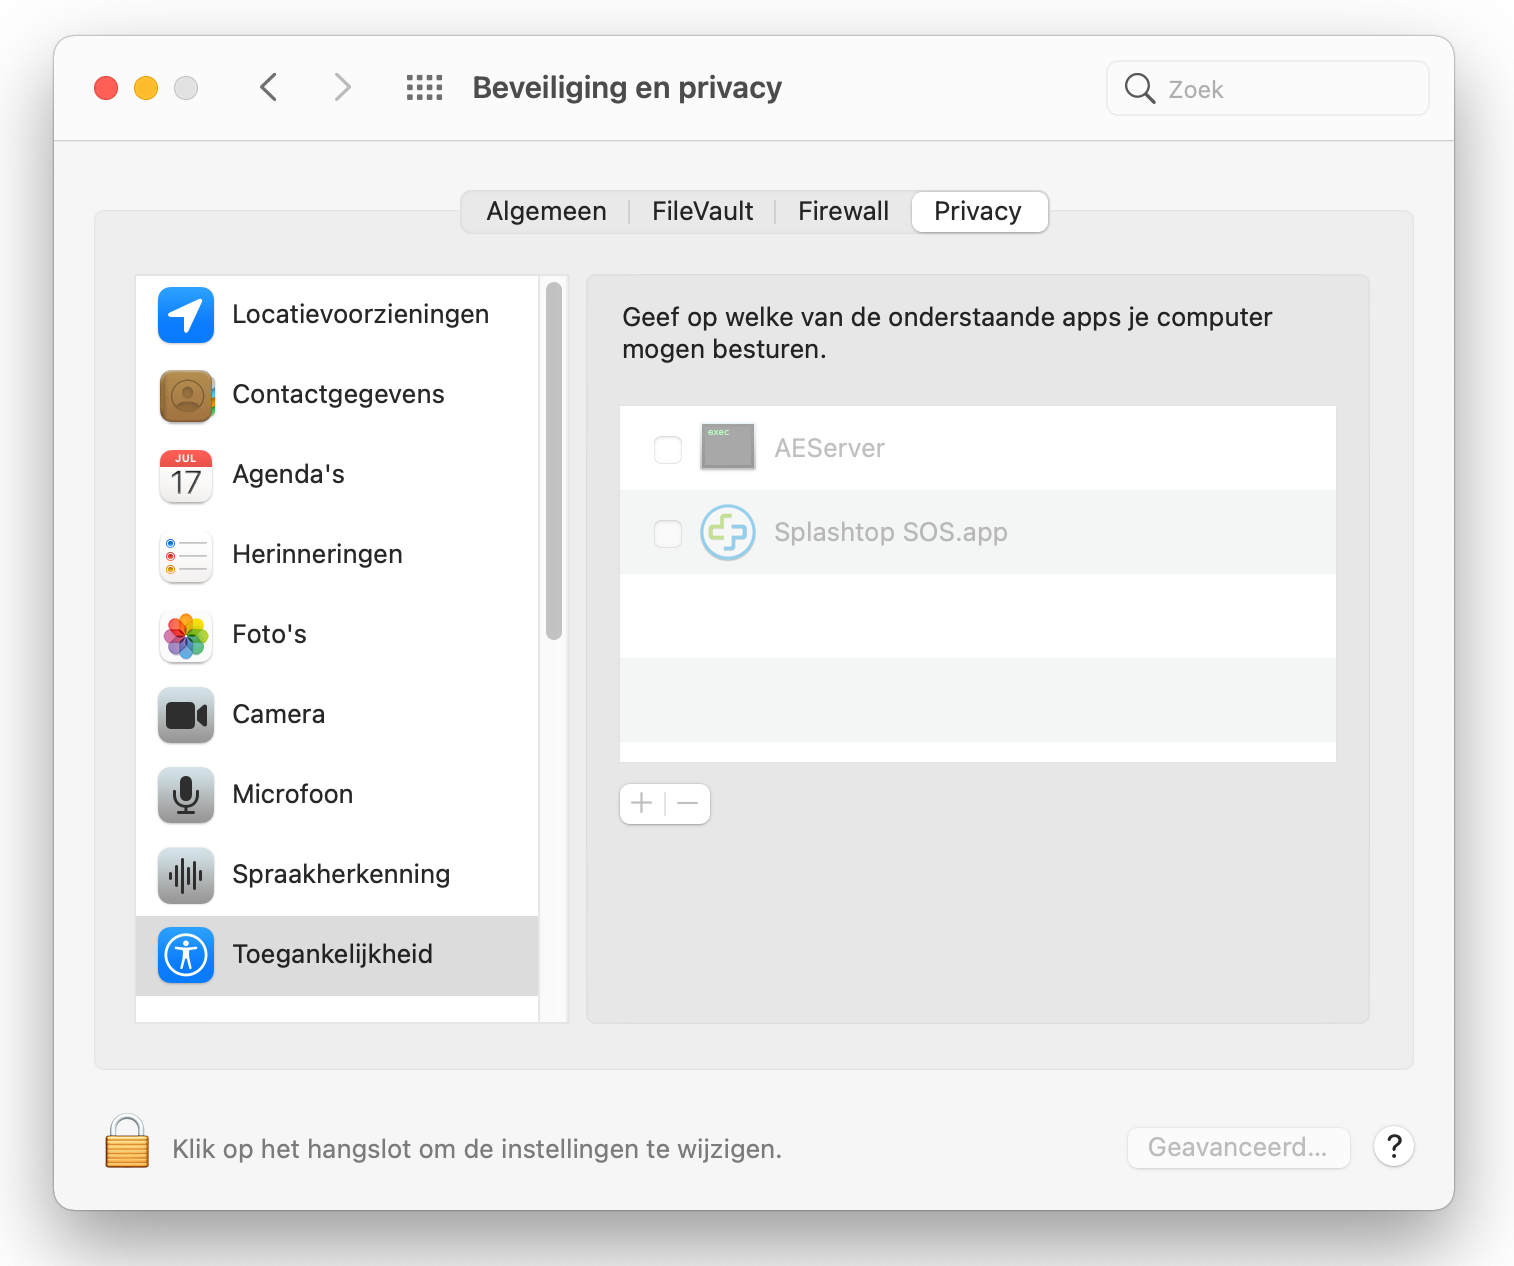This screenshot has width=1514, height=1266.
Task: Choose the Herinneringen list icon
Action: coord(186,555)
